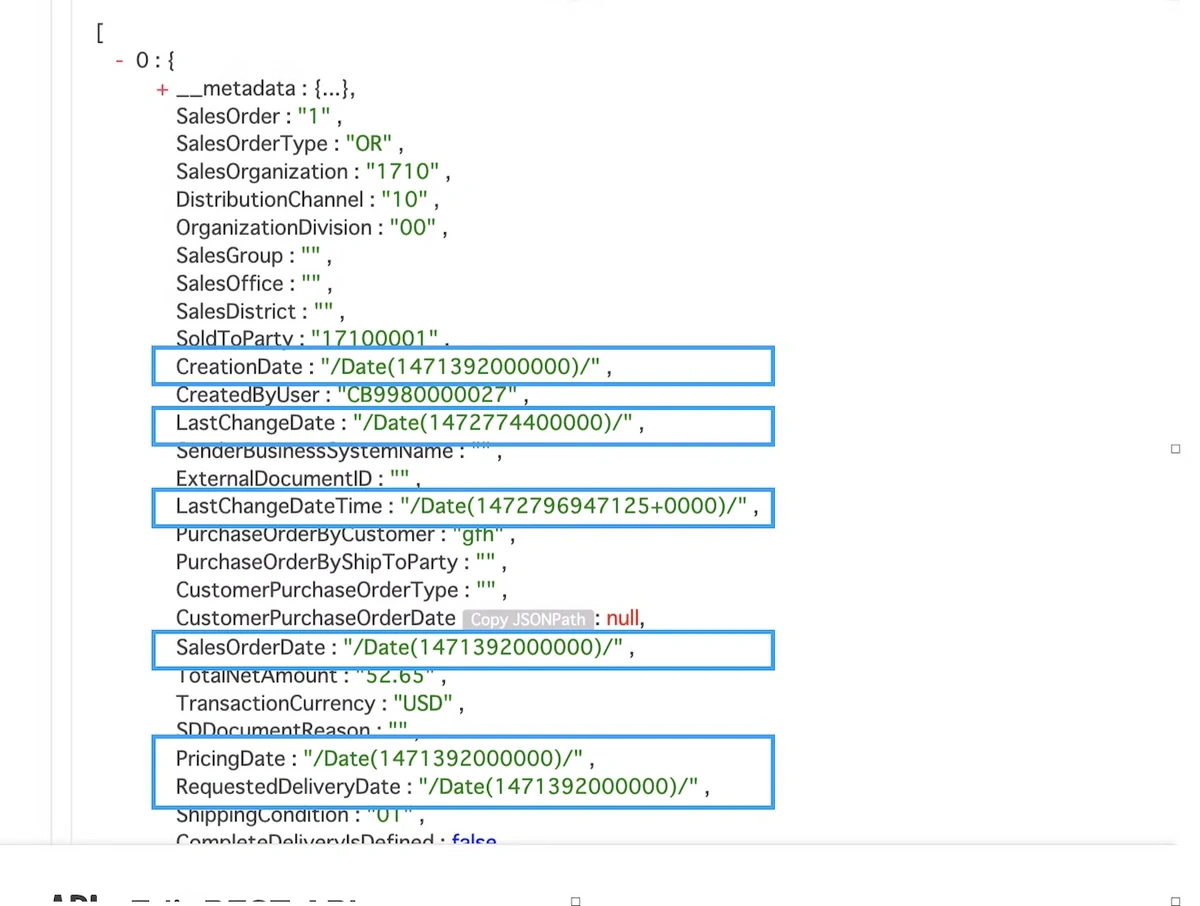1200x906 pixels.
Task: Select the SalesGroup line
Action: [253, 256]
